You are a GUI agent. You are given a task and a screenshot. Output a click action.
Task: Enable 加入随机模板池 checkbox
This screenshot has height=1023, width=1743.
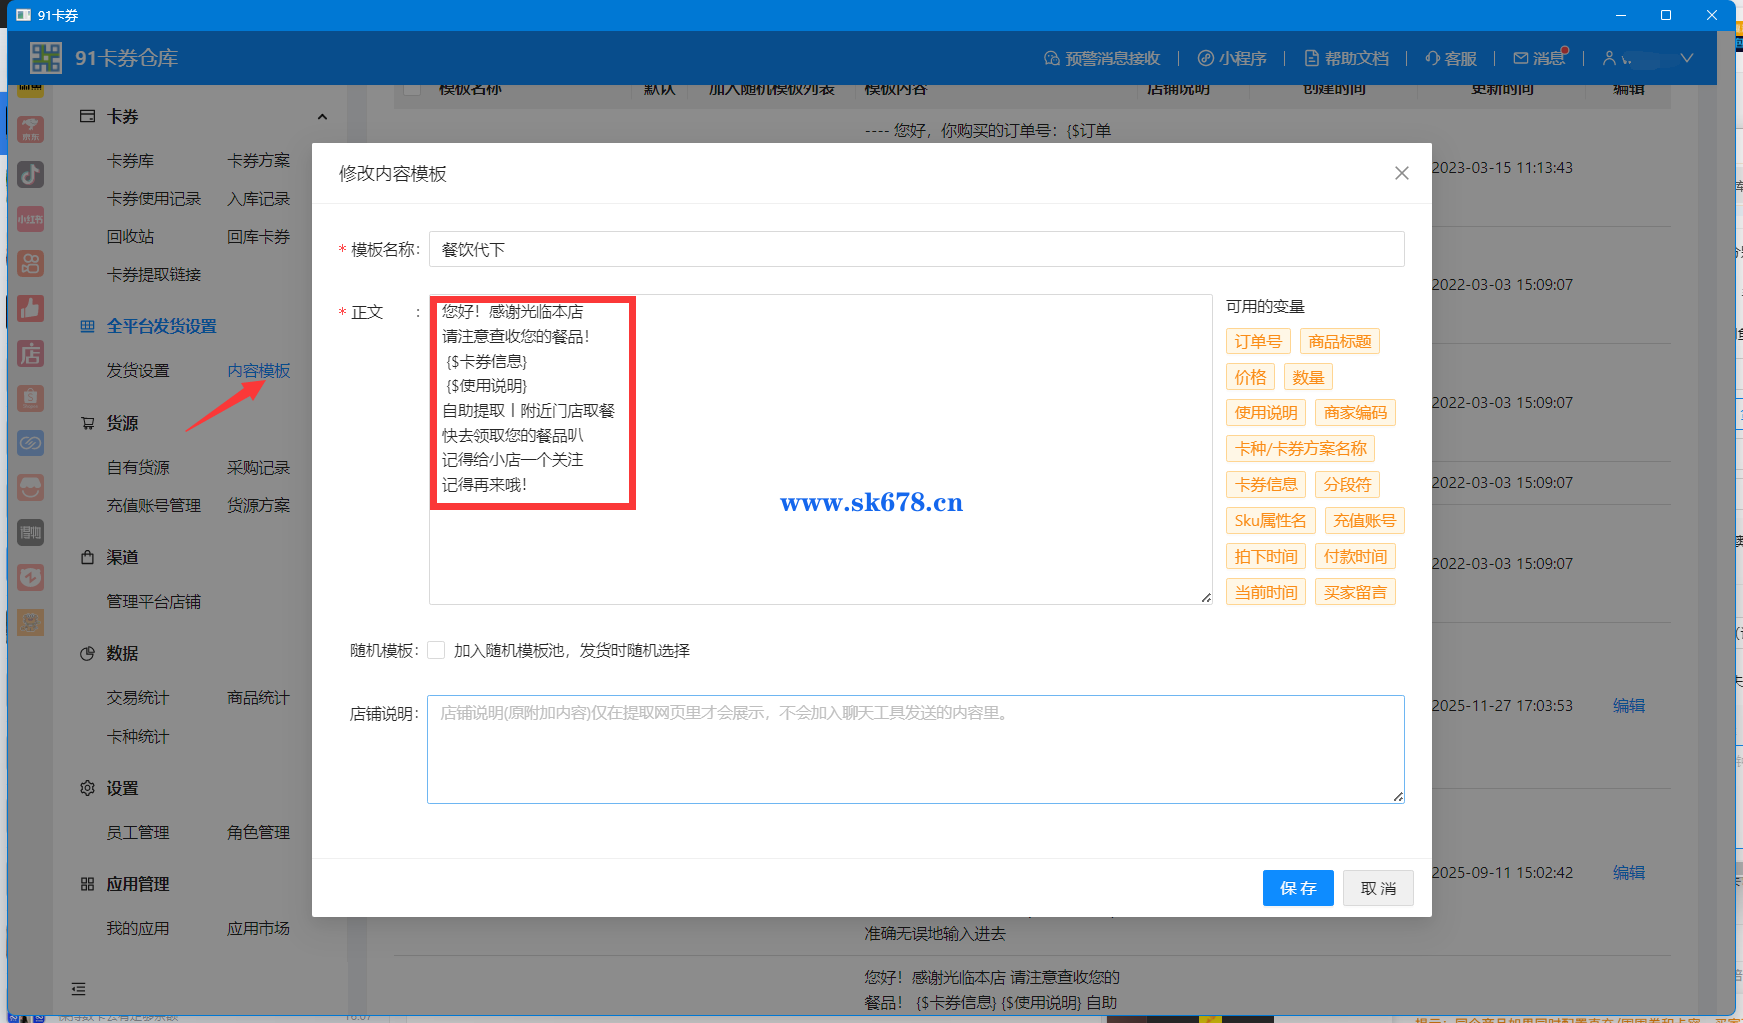[x=436, y=650]
